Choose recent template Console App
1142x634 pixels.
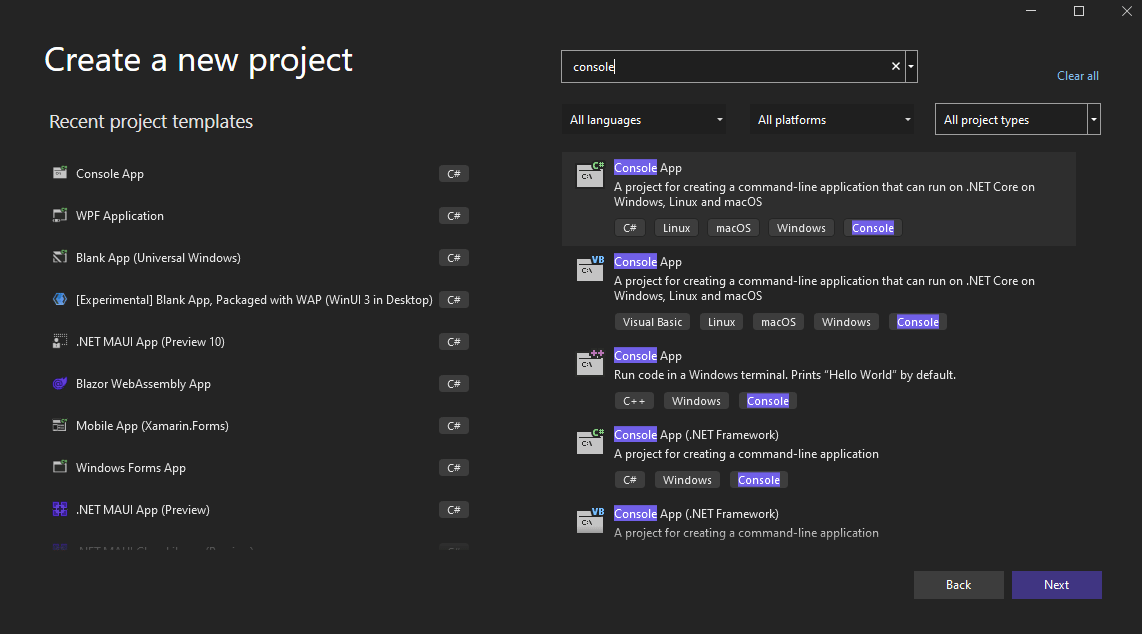260,173
